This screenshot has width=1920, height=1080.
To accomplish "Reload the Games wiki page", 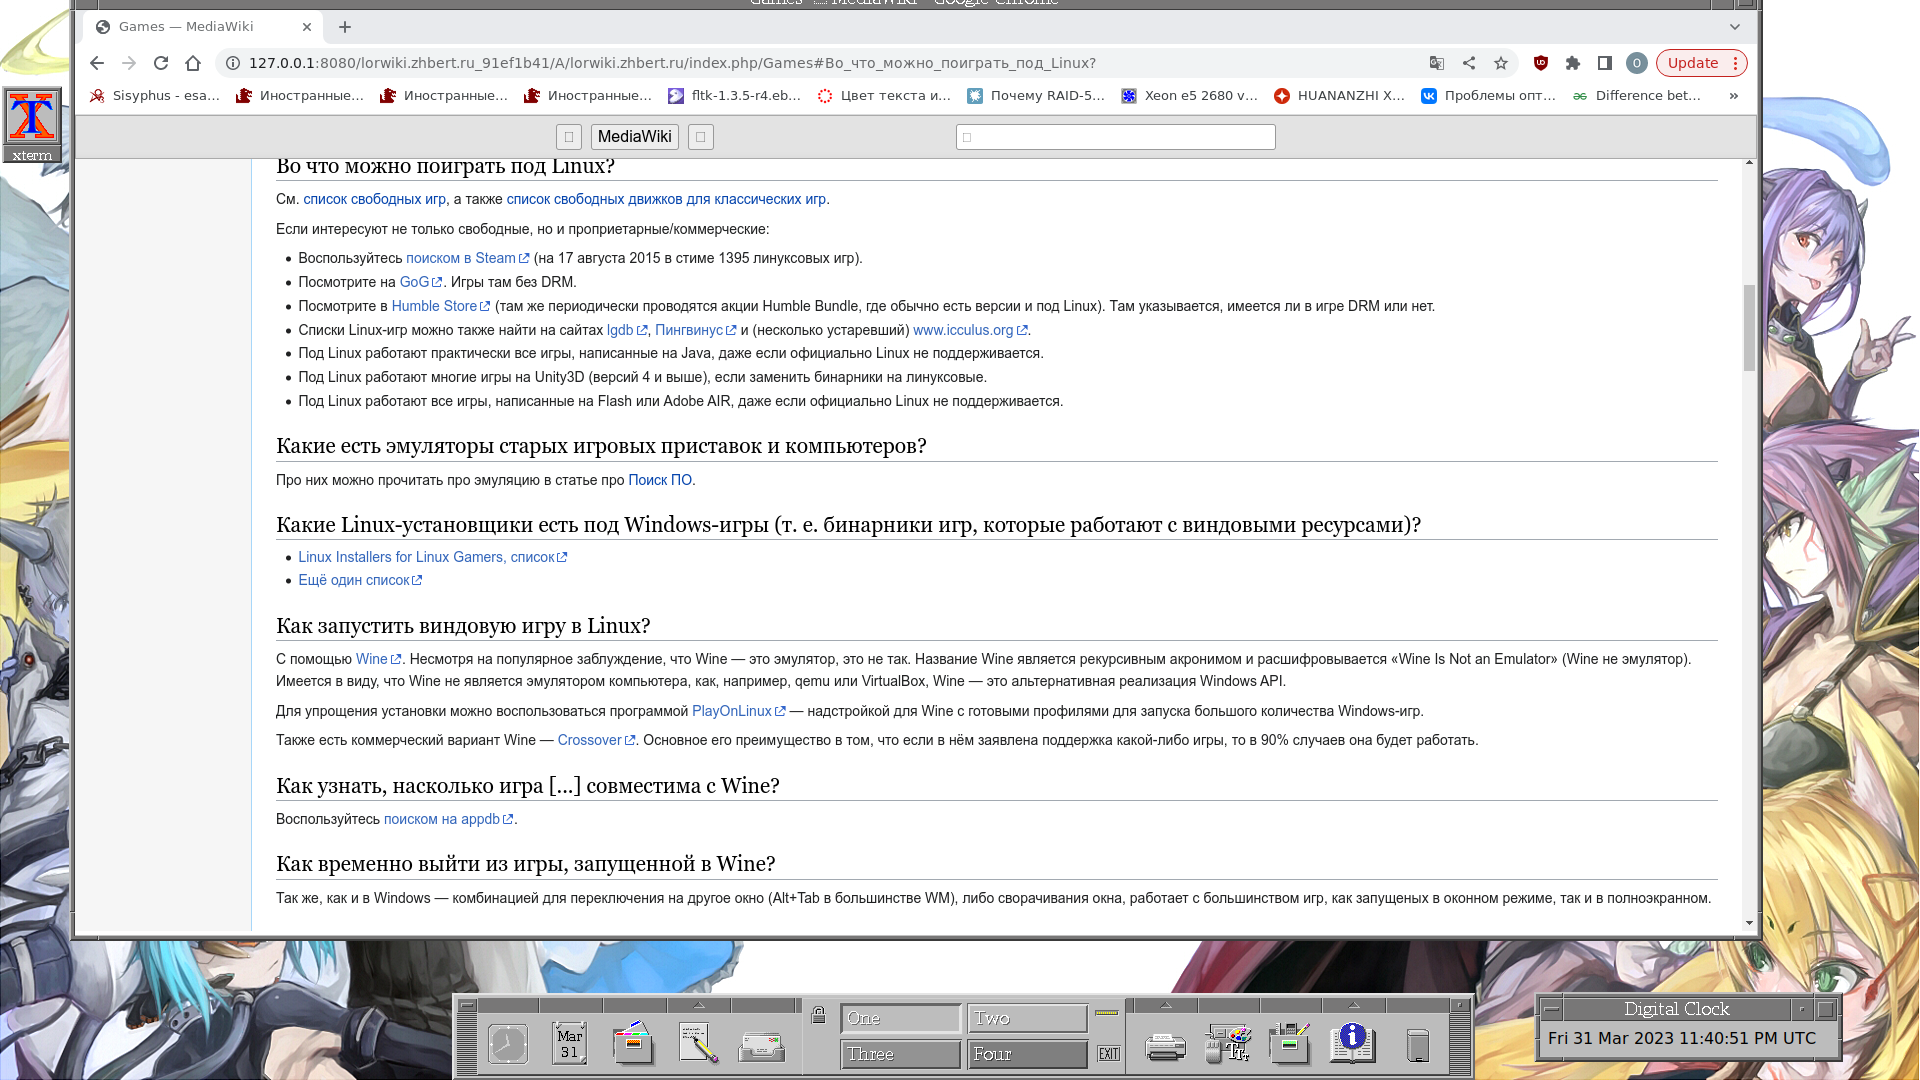I will (x=161, y=63).
